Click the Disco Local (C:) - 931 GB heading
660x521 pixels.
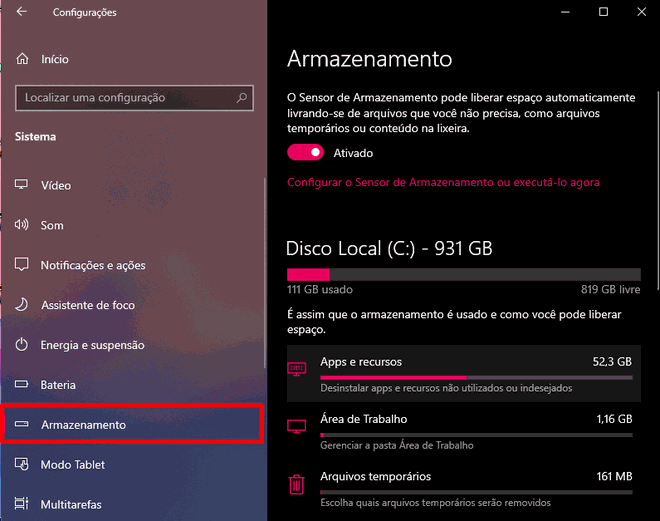[389, 248]
